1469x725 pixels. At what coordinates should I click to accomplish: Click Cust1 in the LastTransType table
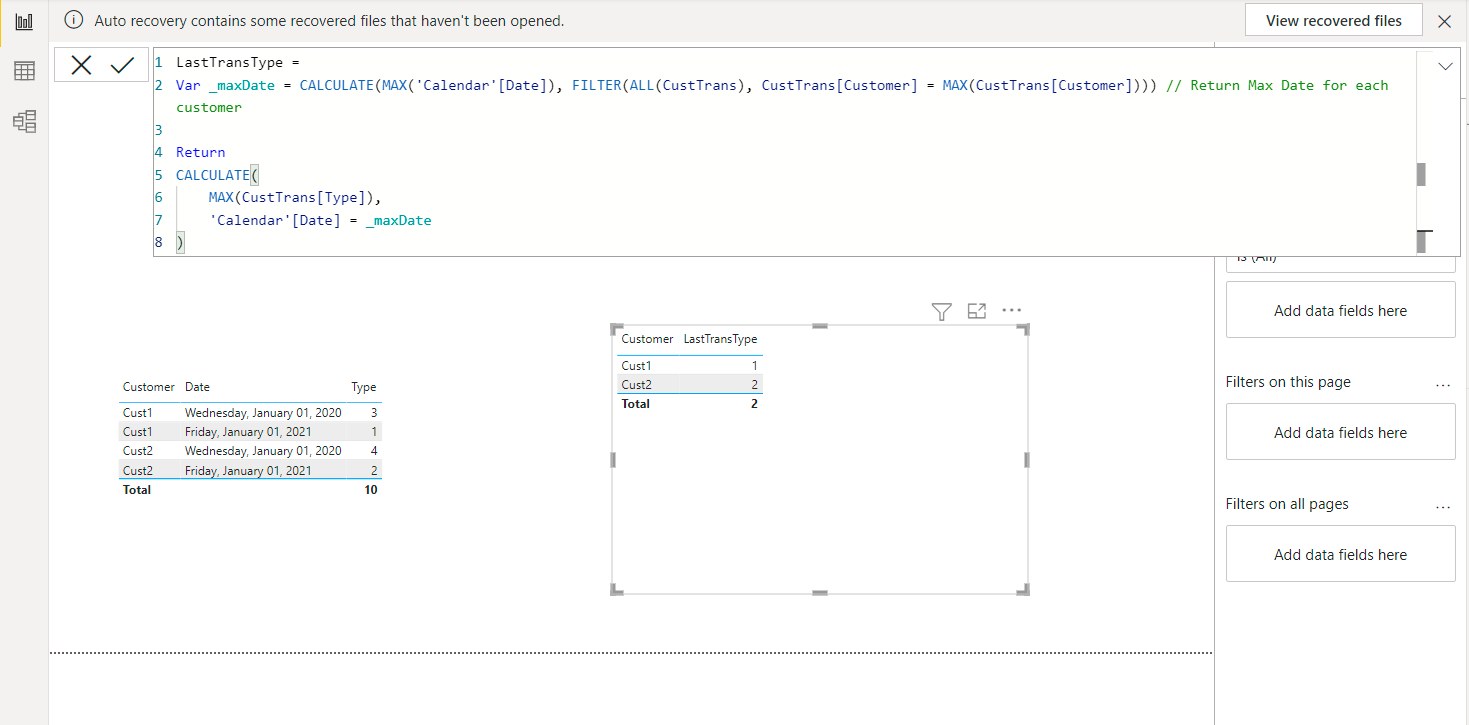tap(636, 366)
